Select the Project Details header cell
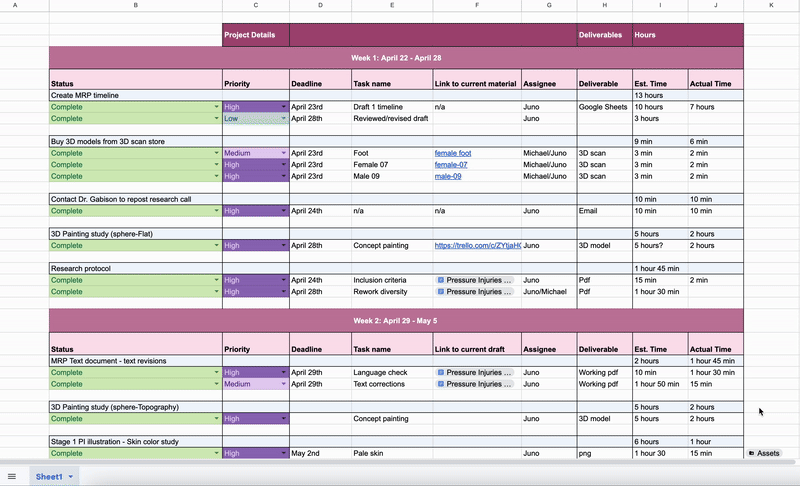This screenshot has width=800, height=486. tap(256, 35)
